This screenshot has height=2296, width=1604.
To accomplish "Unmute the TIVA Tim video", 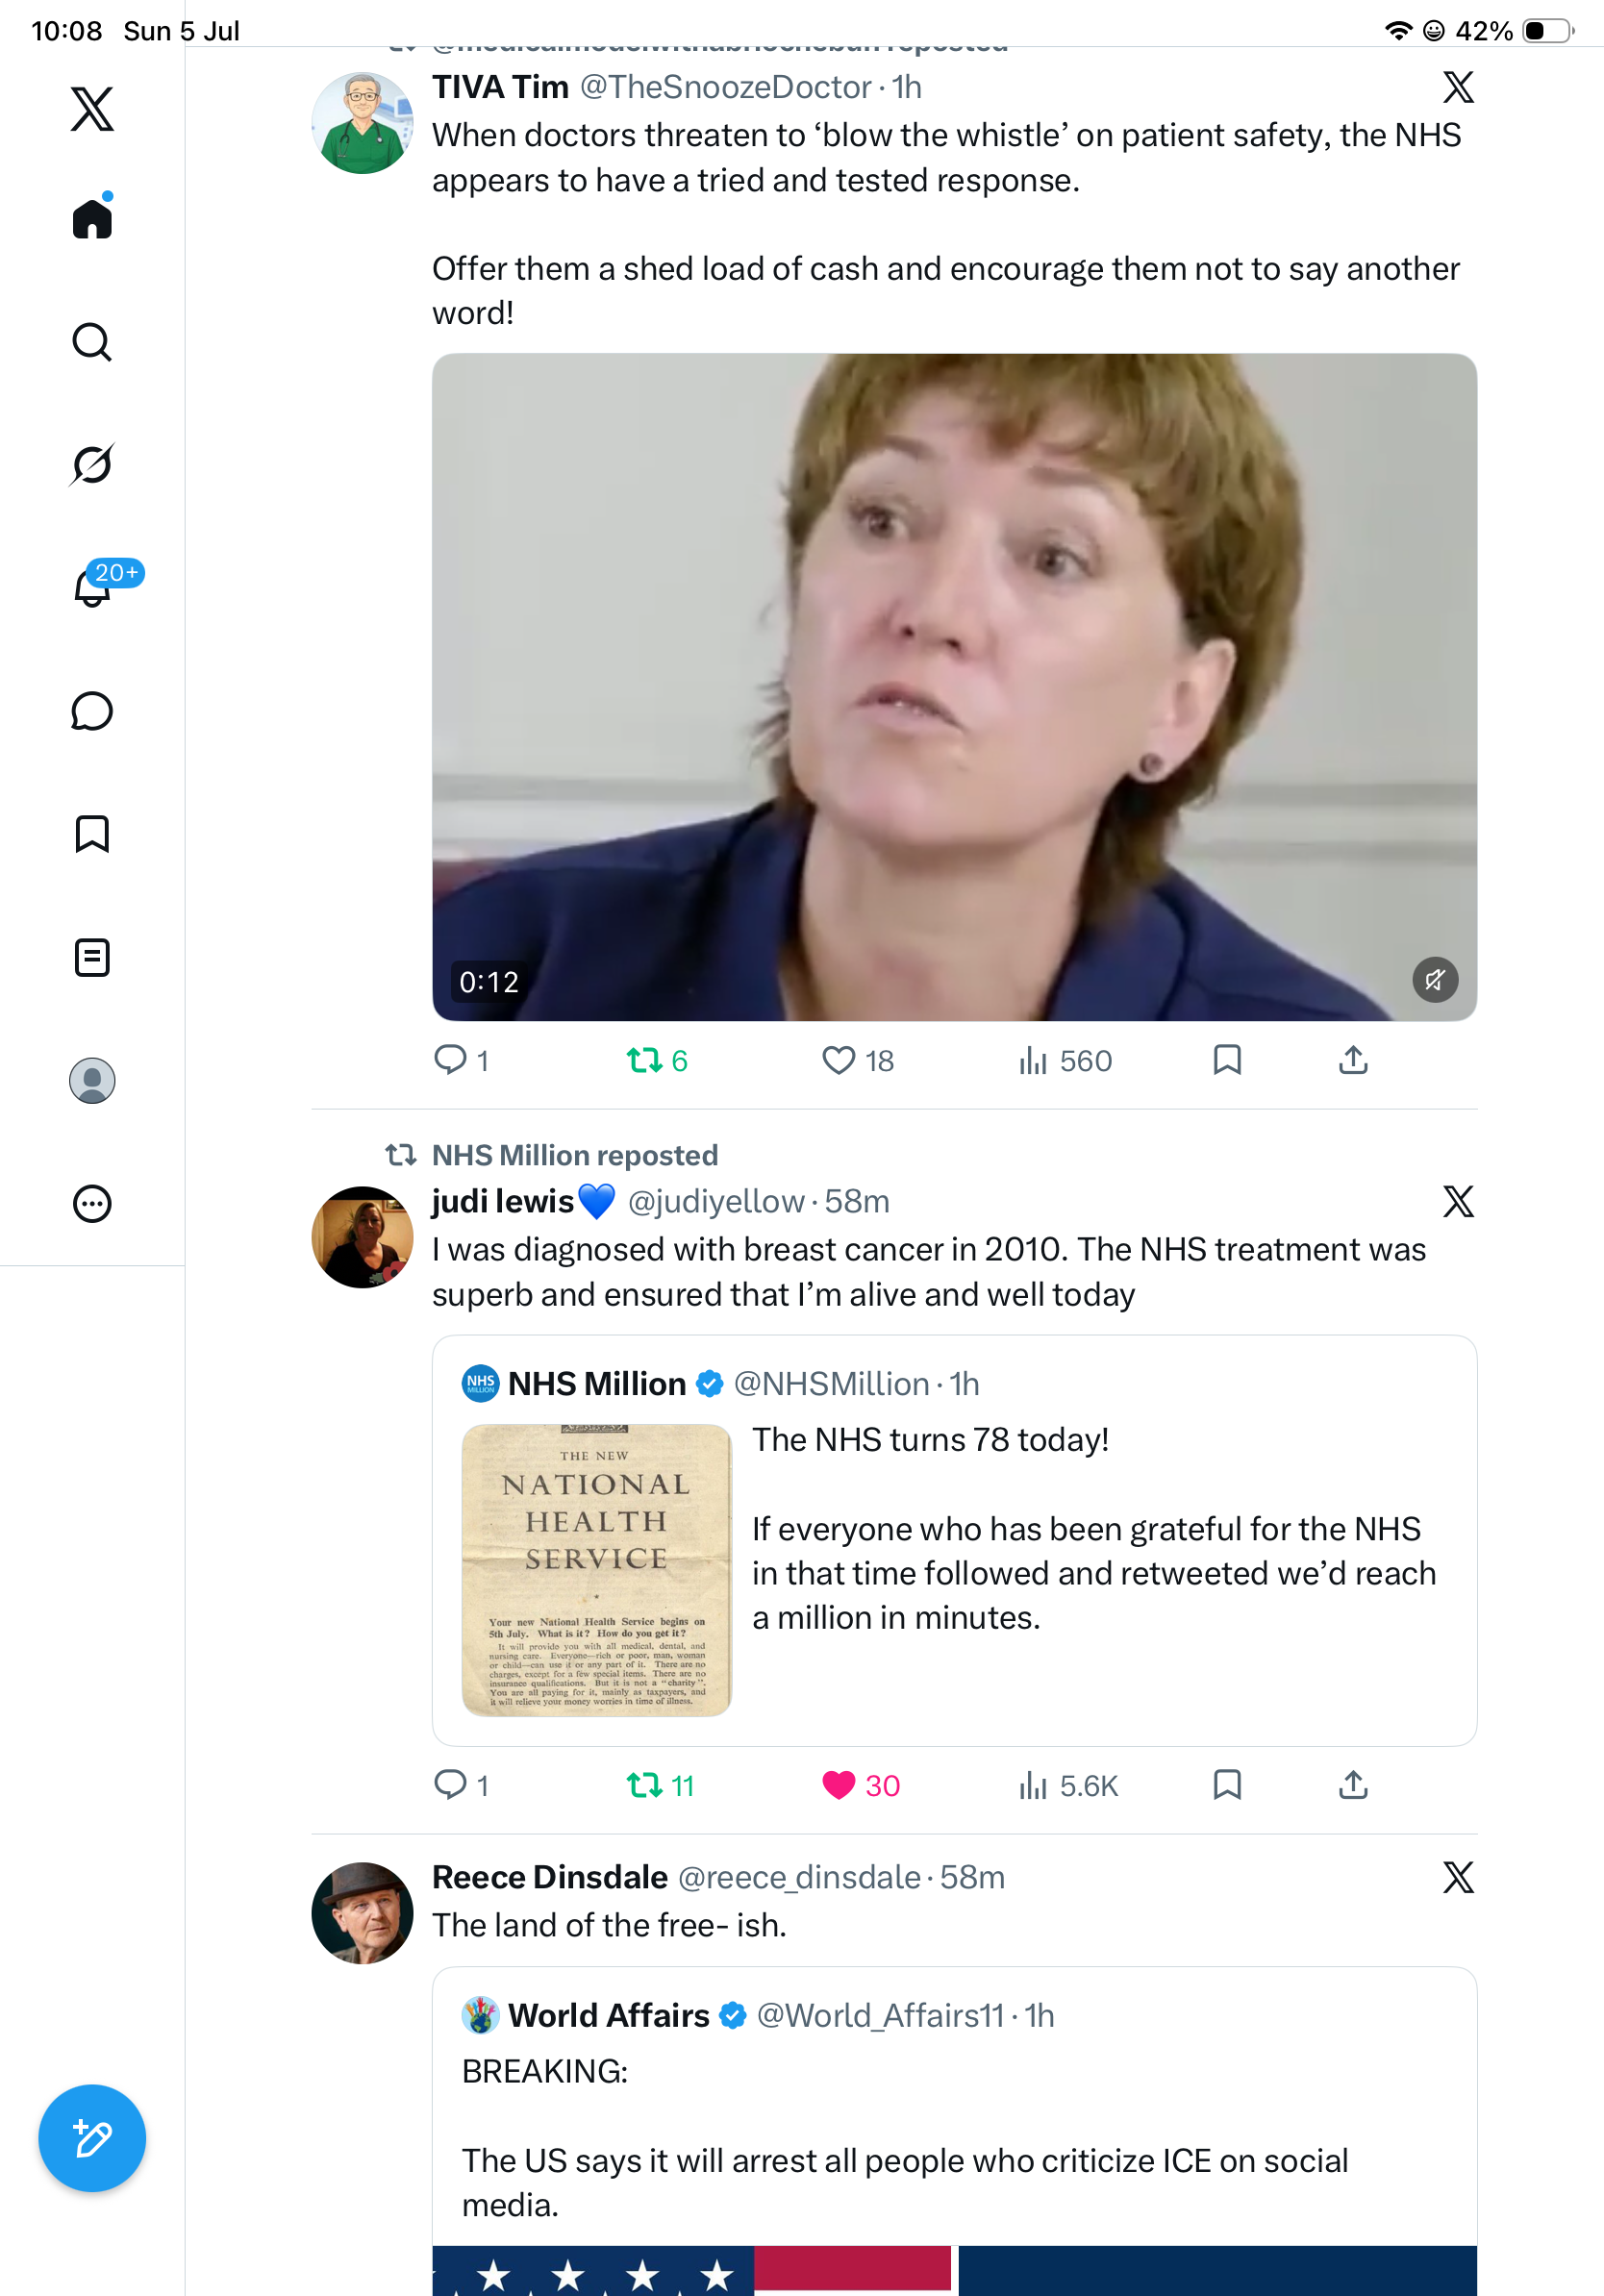I will (1435, 980).
